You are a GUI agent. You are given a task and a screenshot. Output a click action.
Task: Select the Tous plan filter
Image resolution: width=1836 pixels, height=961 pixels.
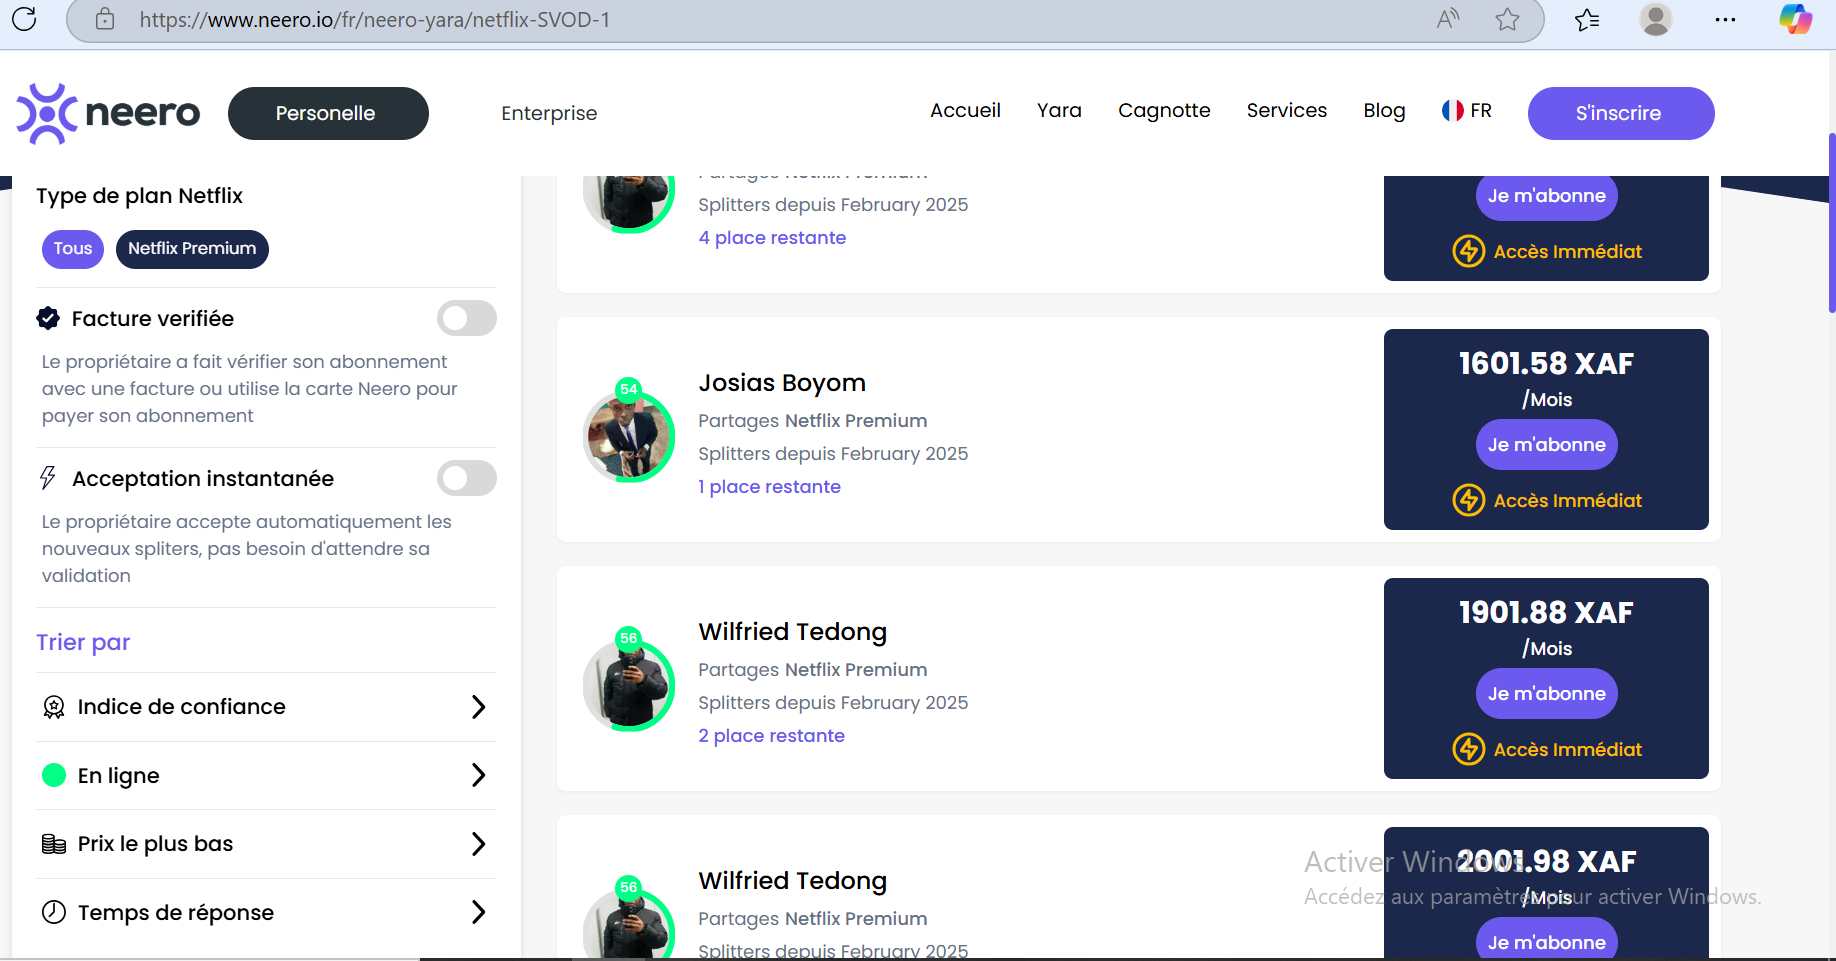tap(73, 249)
